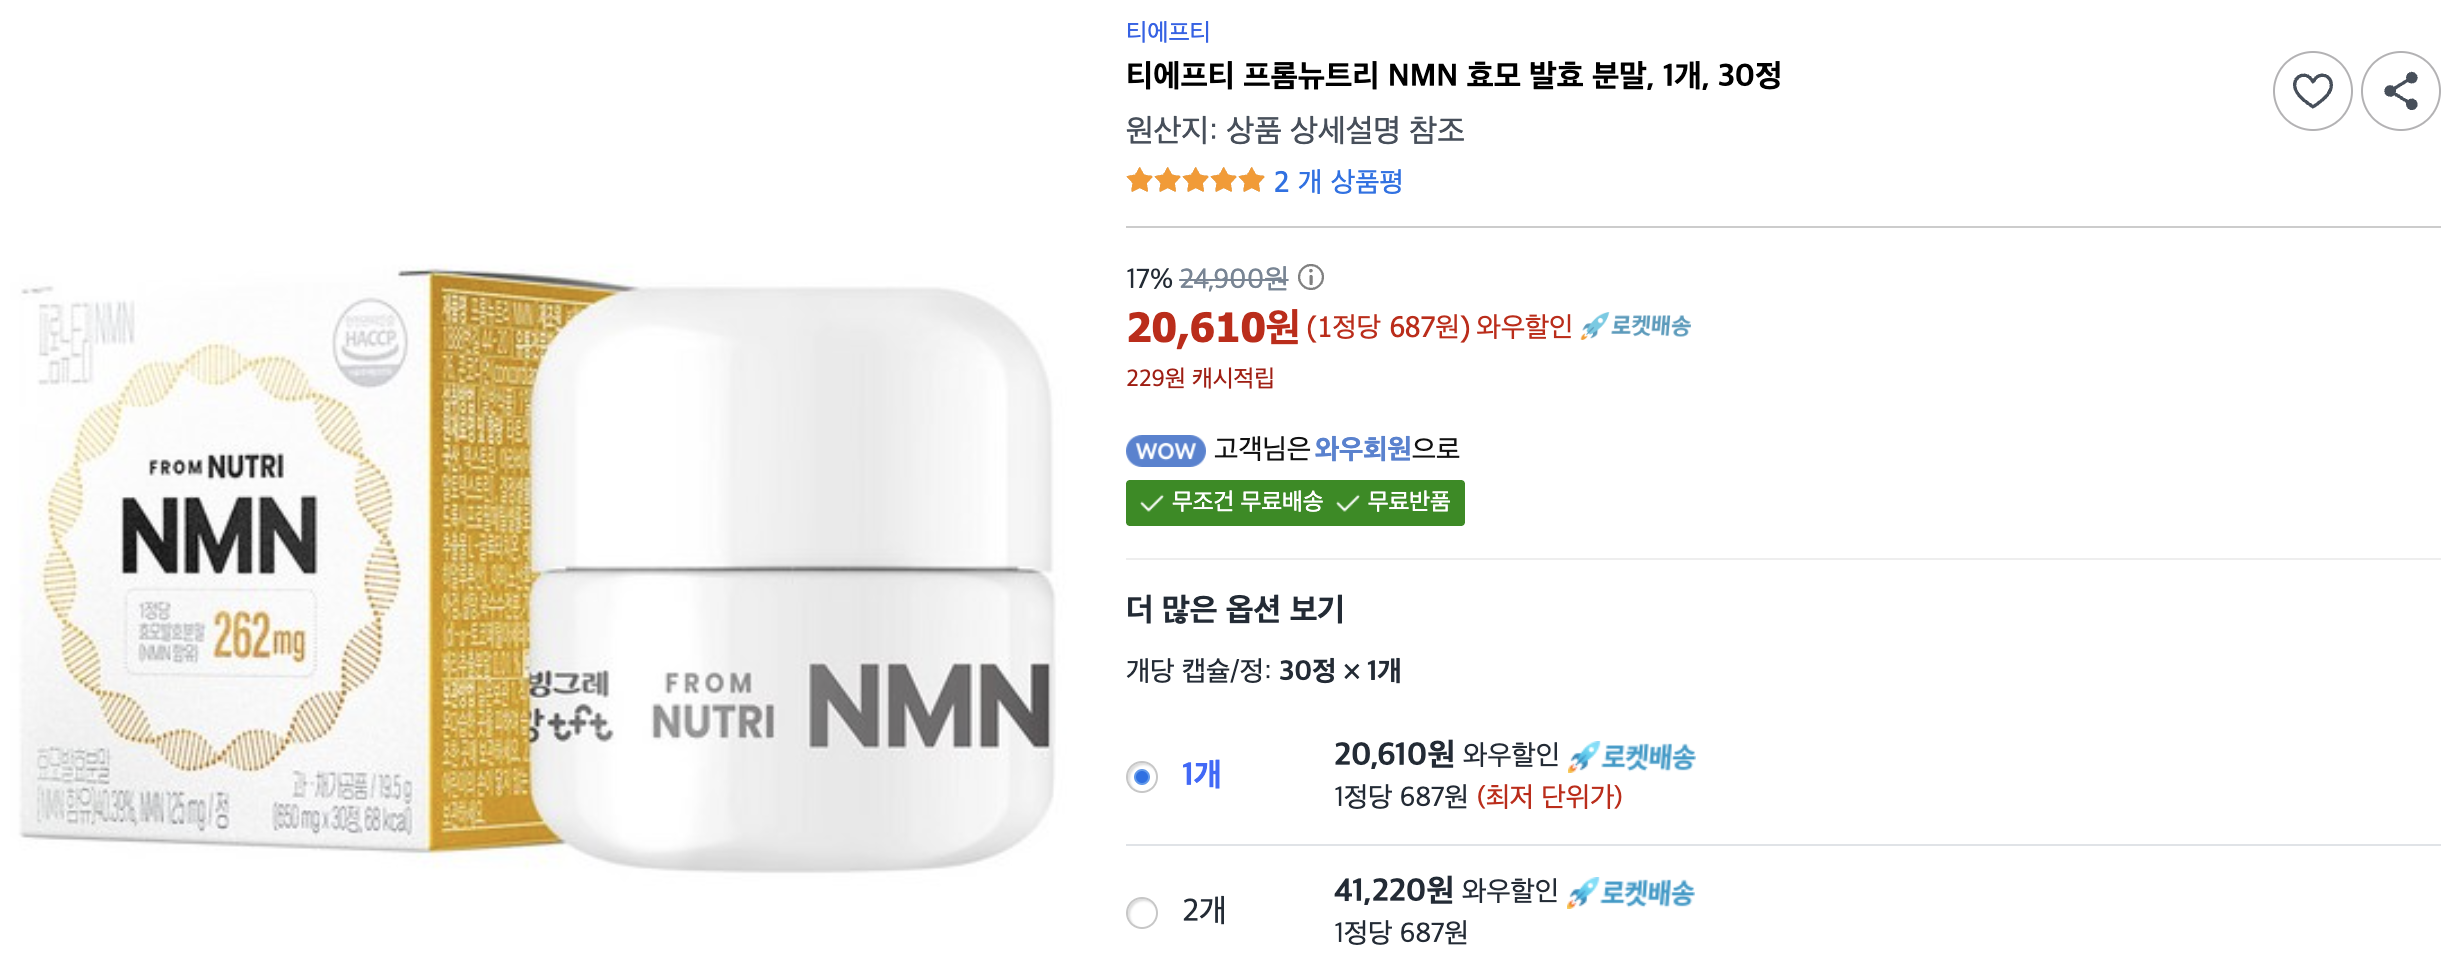
Task: Toggle the wishlist heart
Action: pos(2313,90)
